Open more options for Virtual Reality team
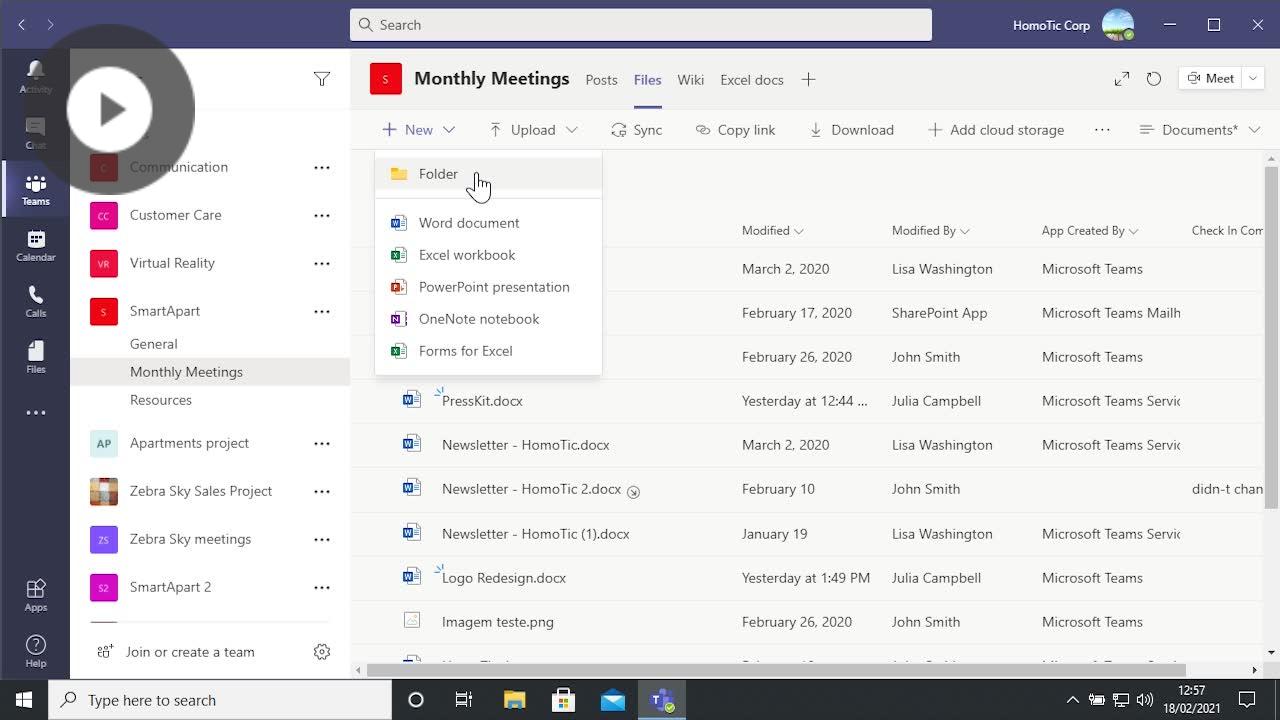The image size is (1280, 720). coord(322,263)
